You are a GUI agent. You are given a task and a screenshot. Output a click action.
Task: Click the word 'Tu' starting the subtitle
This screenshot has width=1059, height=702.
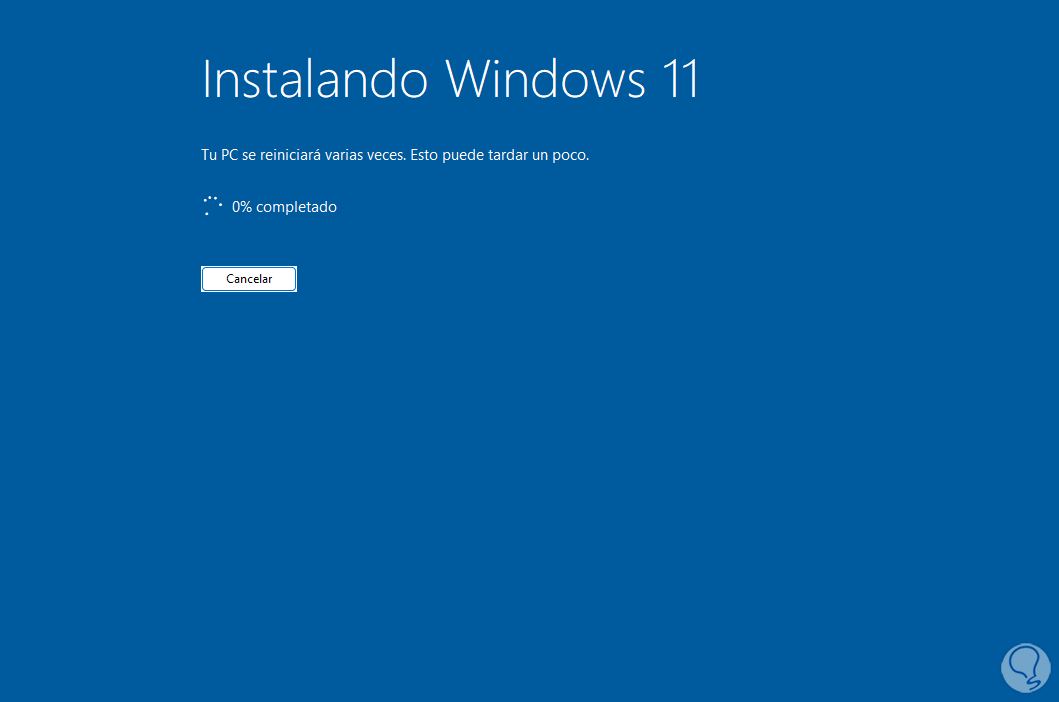click(209, 155)
